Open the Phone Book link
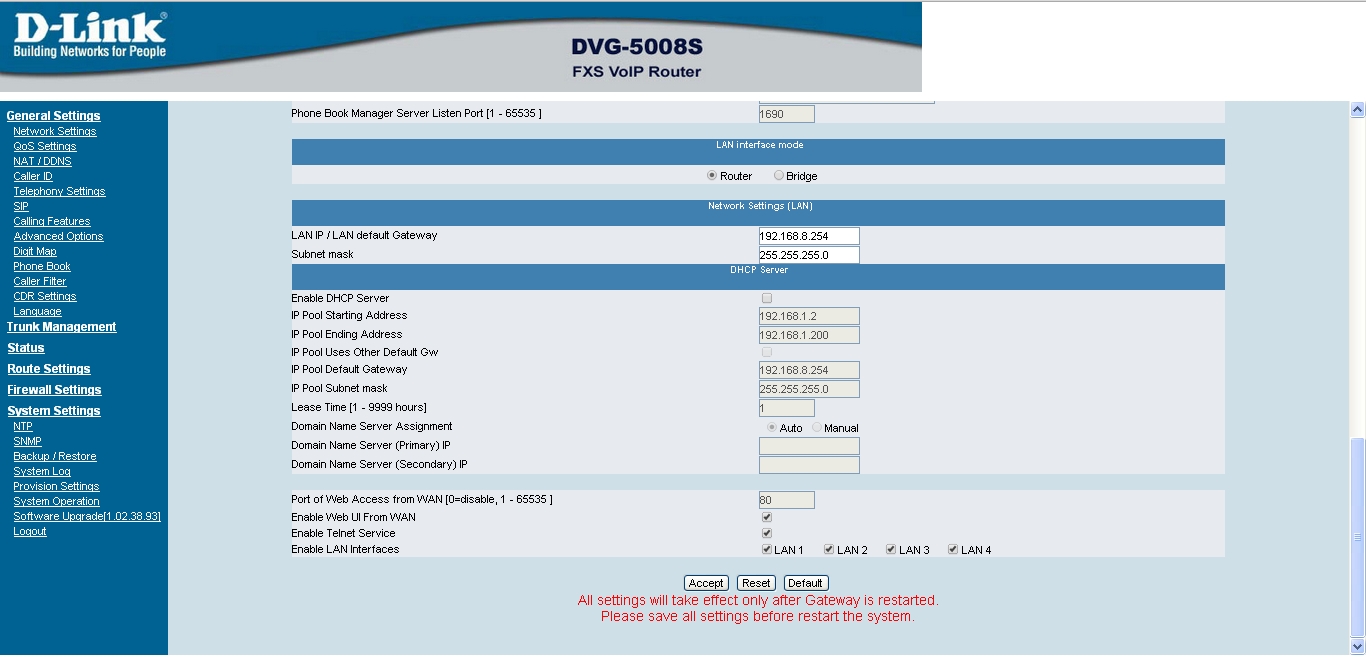Image resolution: width=1366 pixels, height=657 pixels. (x=42, y=266)
